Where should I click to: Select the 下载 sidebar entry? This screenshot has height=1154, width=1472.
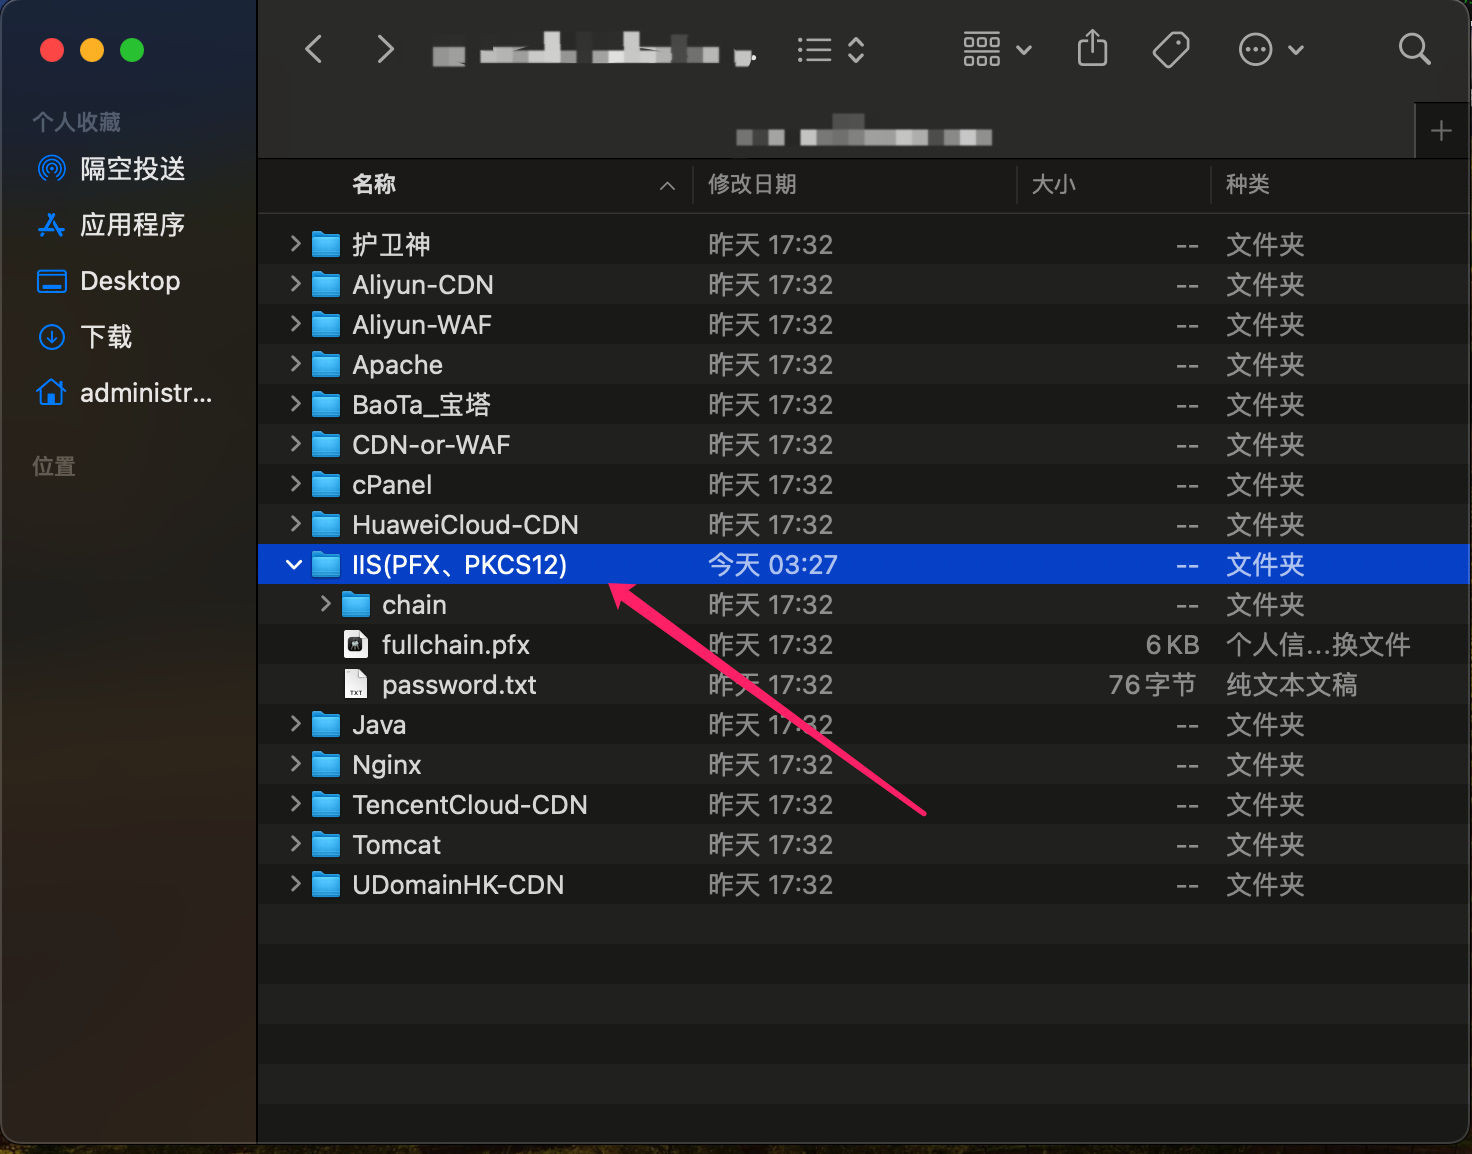tap(106, 337)
